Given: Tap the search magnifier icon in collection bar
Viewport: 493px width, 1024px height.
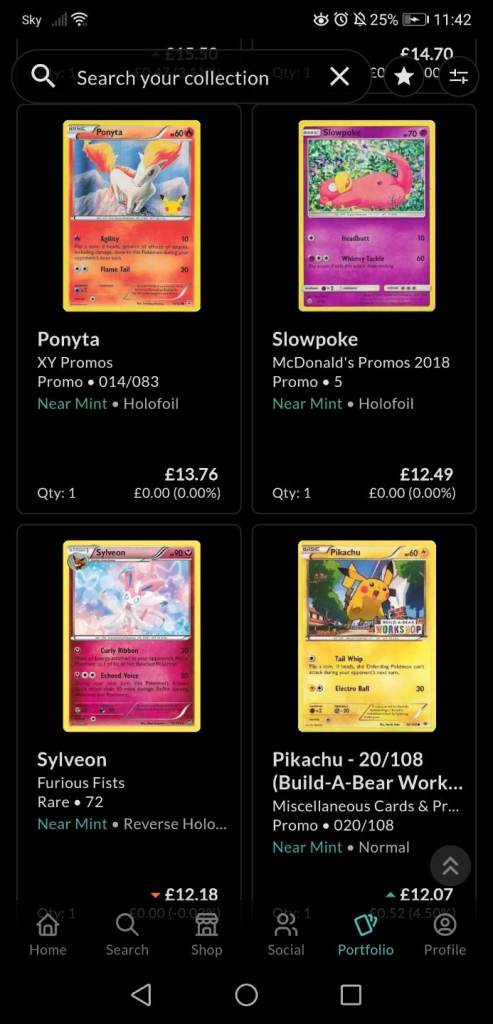Looking at the screenshot, I should [43, 77].
